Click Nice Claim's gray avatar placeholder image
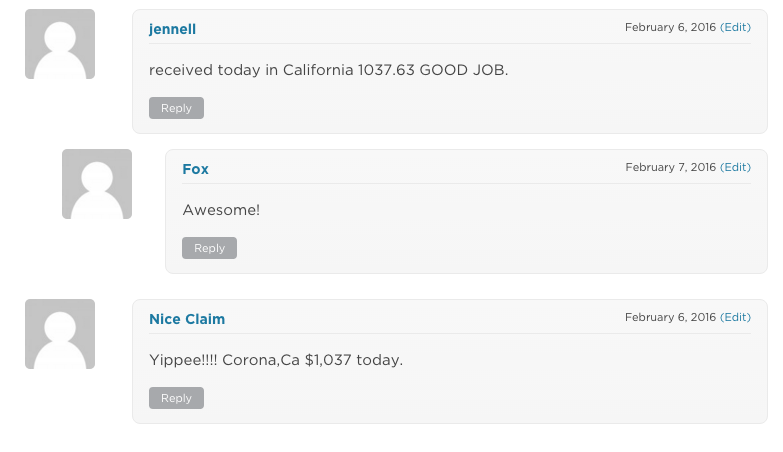The width and height of the screenshot is (783, 452). click(x=60, y=334)
